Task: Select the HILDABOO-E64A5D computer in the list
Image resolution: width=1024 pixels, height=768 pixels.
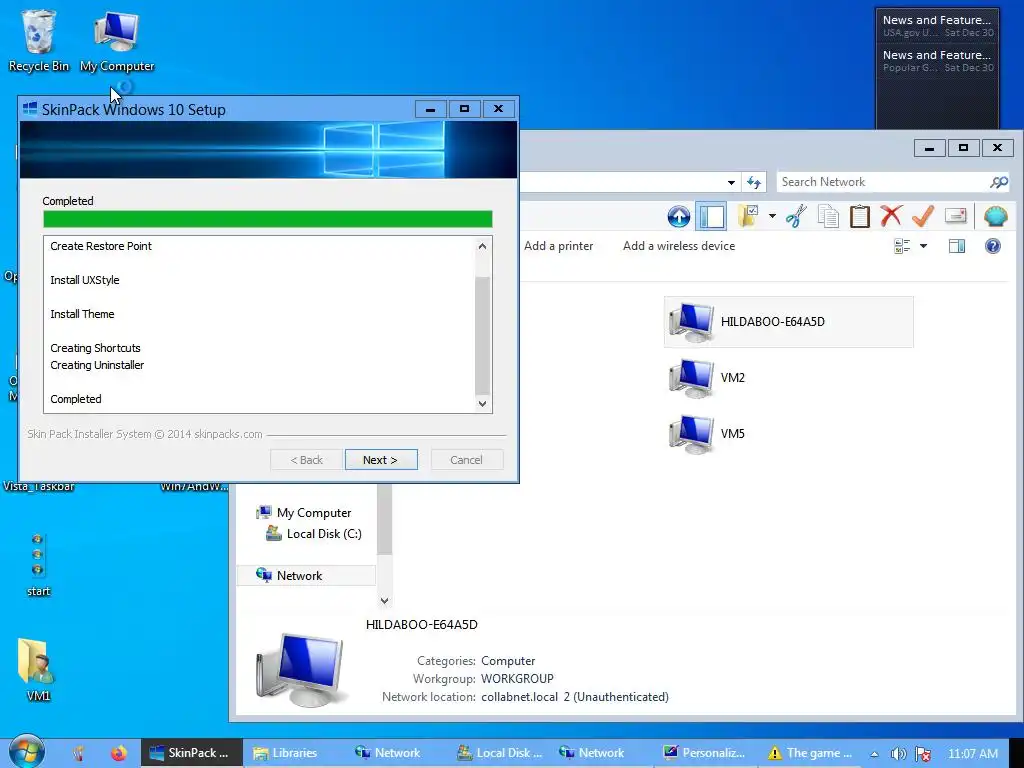Action: tap(788, 322)
